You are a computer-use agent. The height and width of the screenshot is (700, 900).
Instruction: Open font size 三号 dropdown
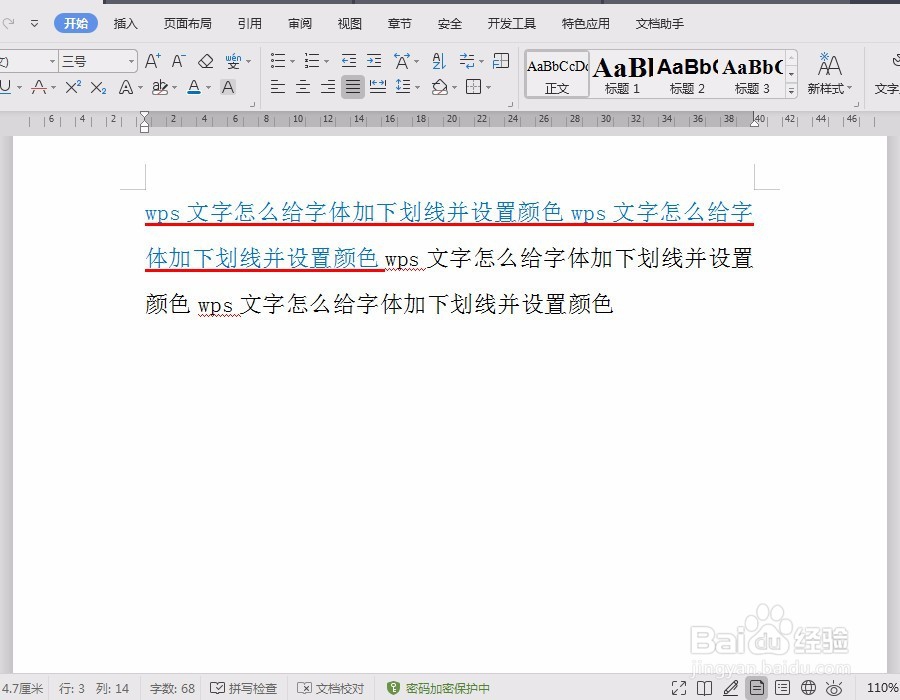131,61
